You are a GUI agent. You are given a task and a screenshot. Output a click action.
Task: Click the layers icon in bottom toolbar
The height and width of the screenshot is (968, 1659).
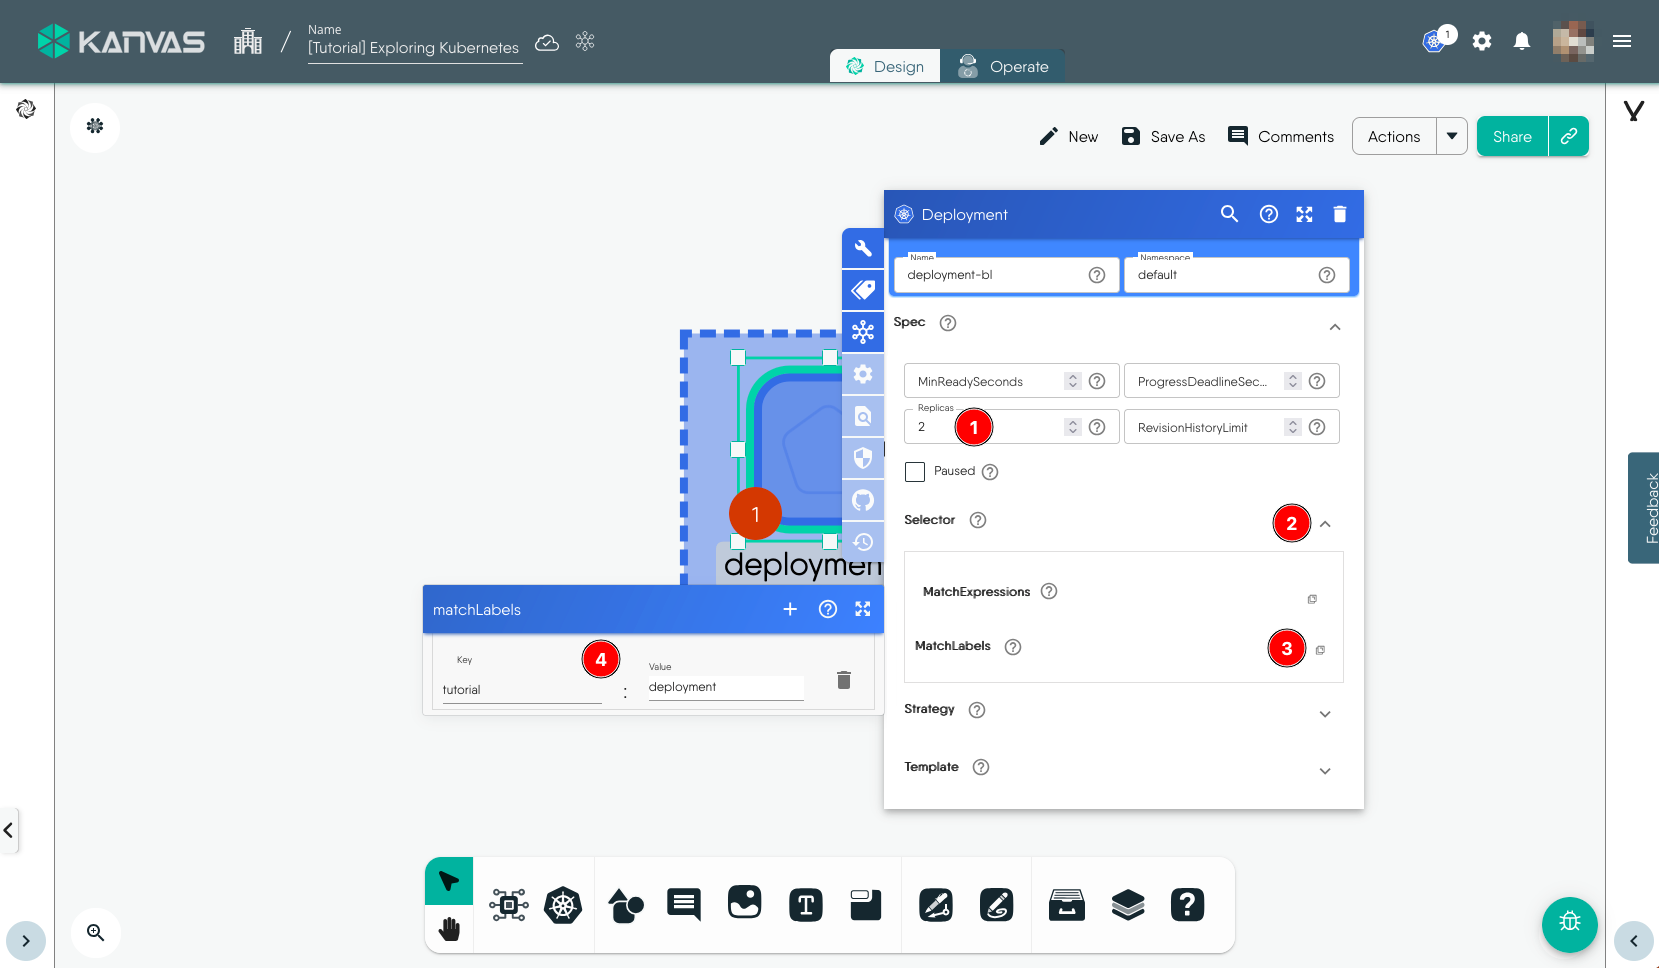[x=1127, y=906]
